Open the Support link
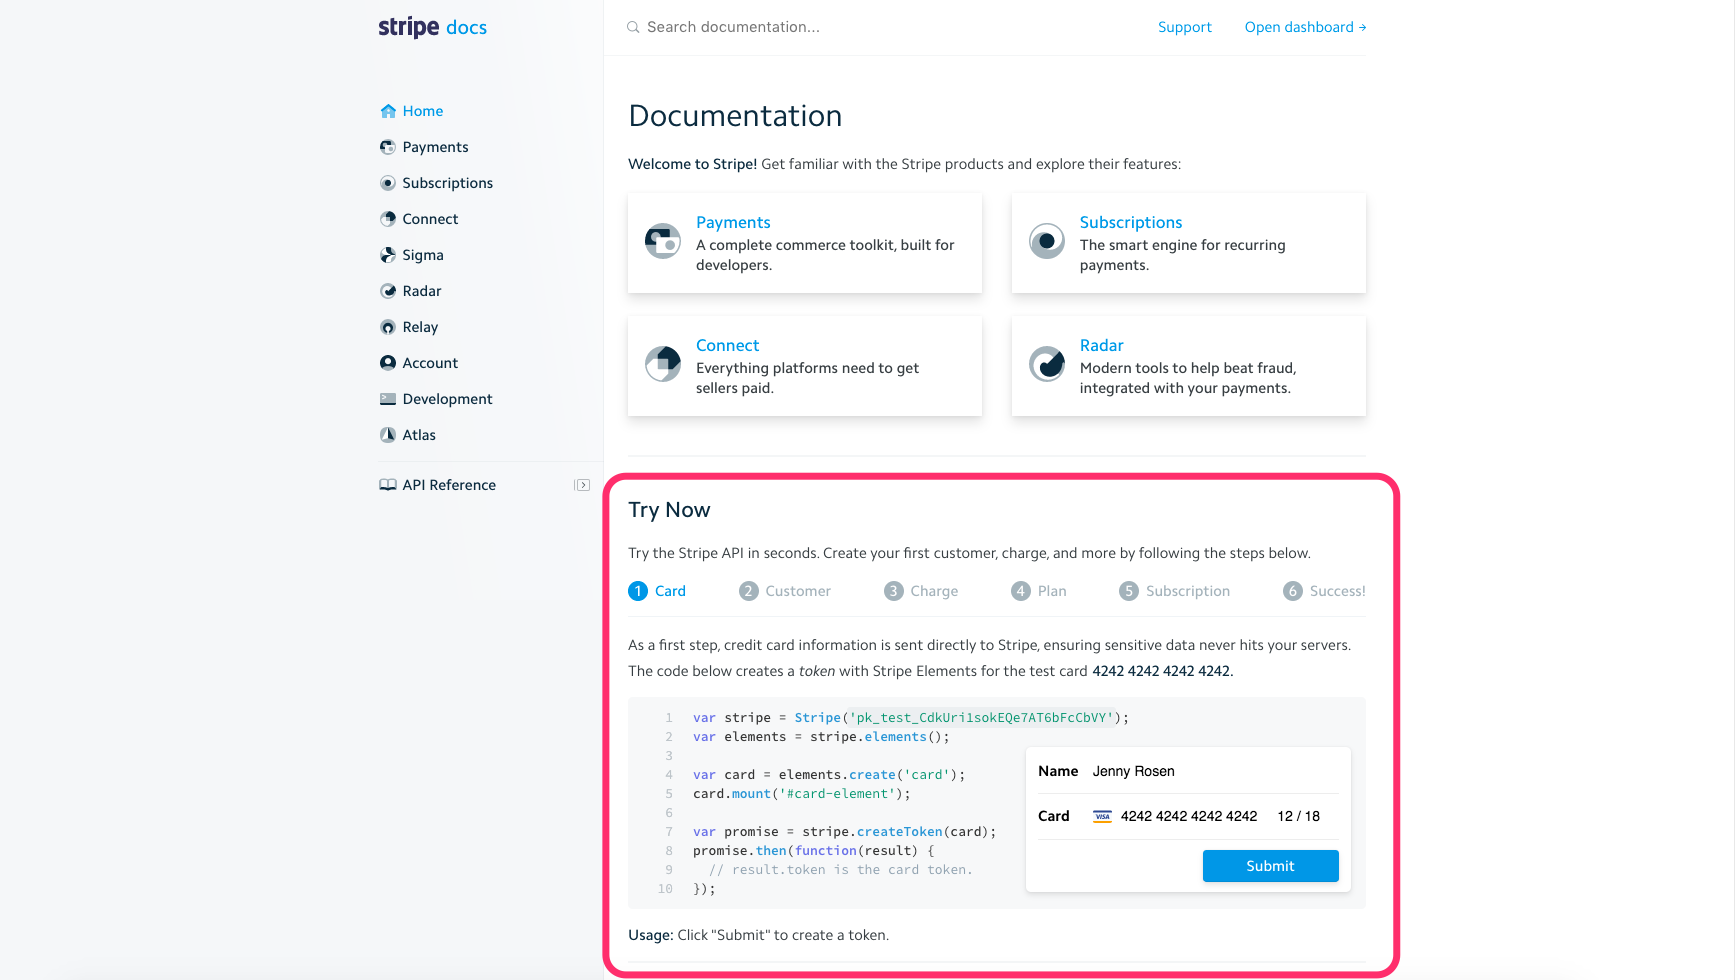The height and width of the screenshot is (980, 1735). [1185, 27]
